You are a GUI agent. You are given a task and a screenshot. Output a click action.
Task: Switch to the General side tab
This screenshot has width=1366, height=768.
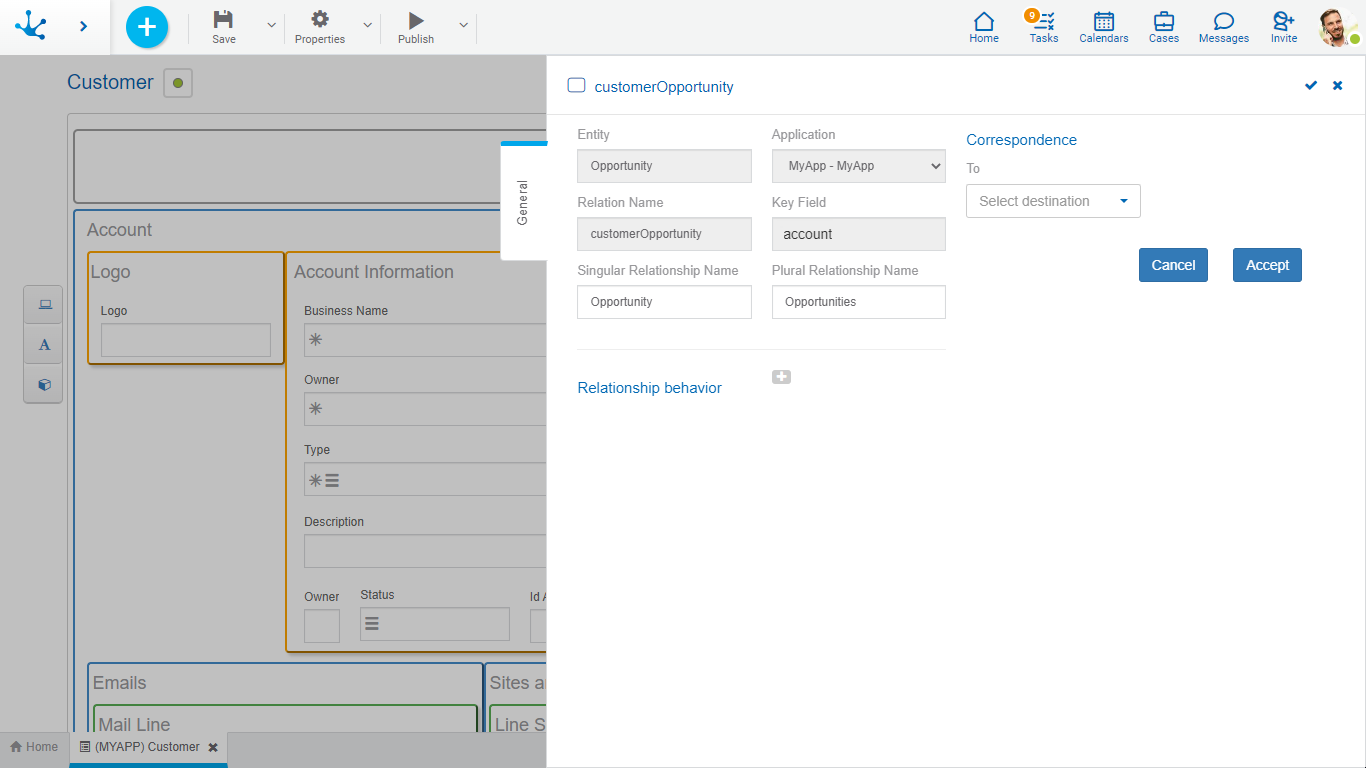tap(523, 202)
